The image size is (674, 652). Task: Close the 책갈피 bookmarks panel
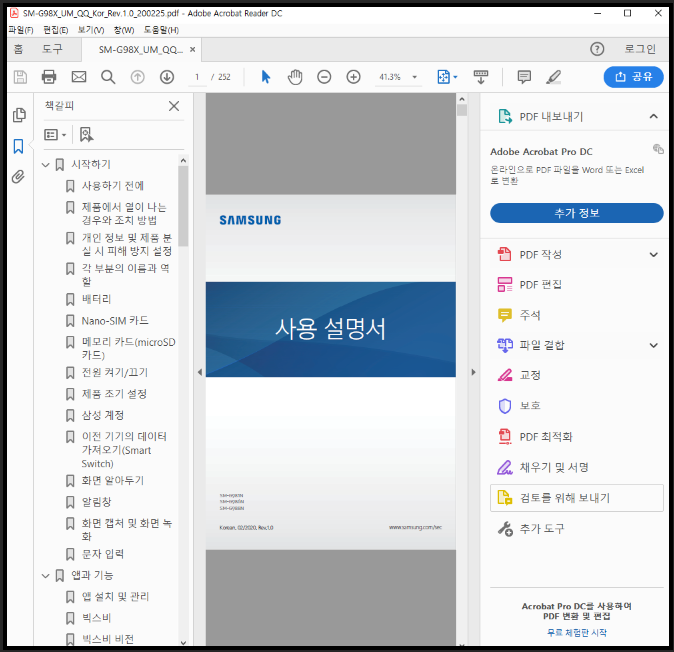point(174,106)
